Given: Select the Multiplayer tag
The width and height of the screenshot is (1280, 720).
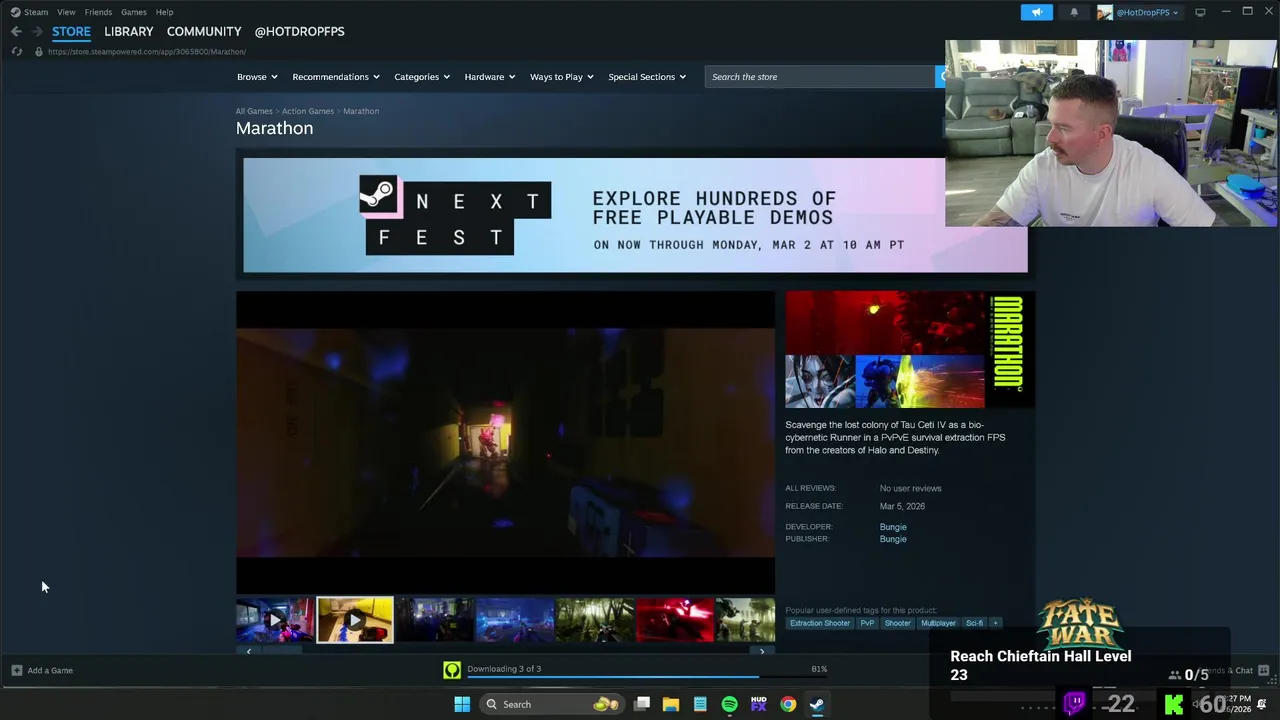Looking at the screenshot, I should [x=938, y=623].
